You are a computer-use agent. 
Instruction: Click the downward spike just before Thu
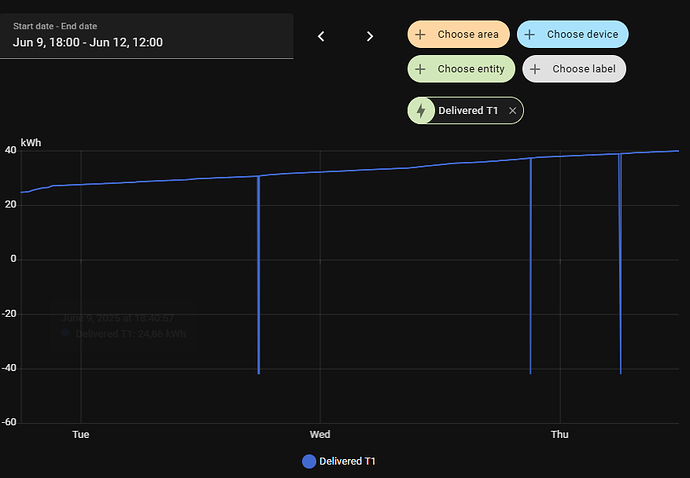[531, 266]
